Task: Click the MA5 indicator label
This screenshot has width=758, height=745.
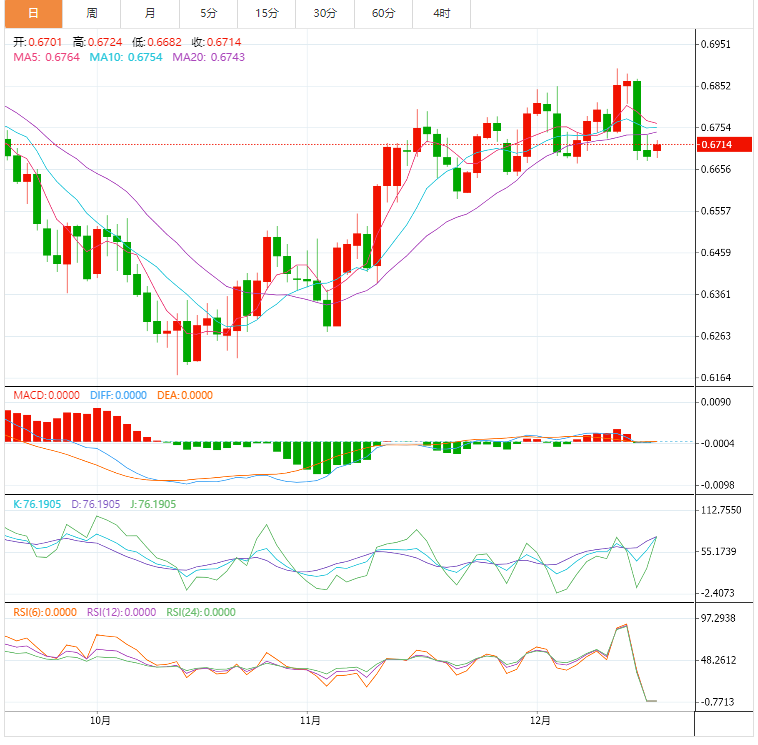Action: (46, 58)
